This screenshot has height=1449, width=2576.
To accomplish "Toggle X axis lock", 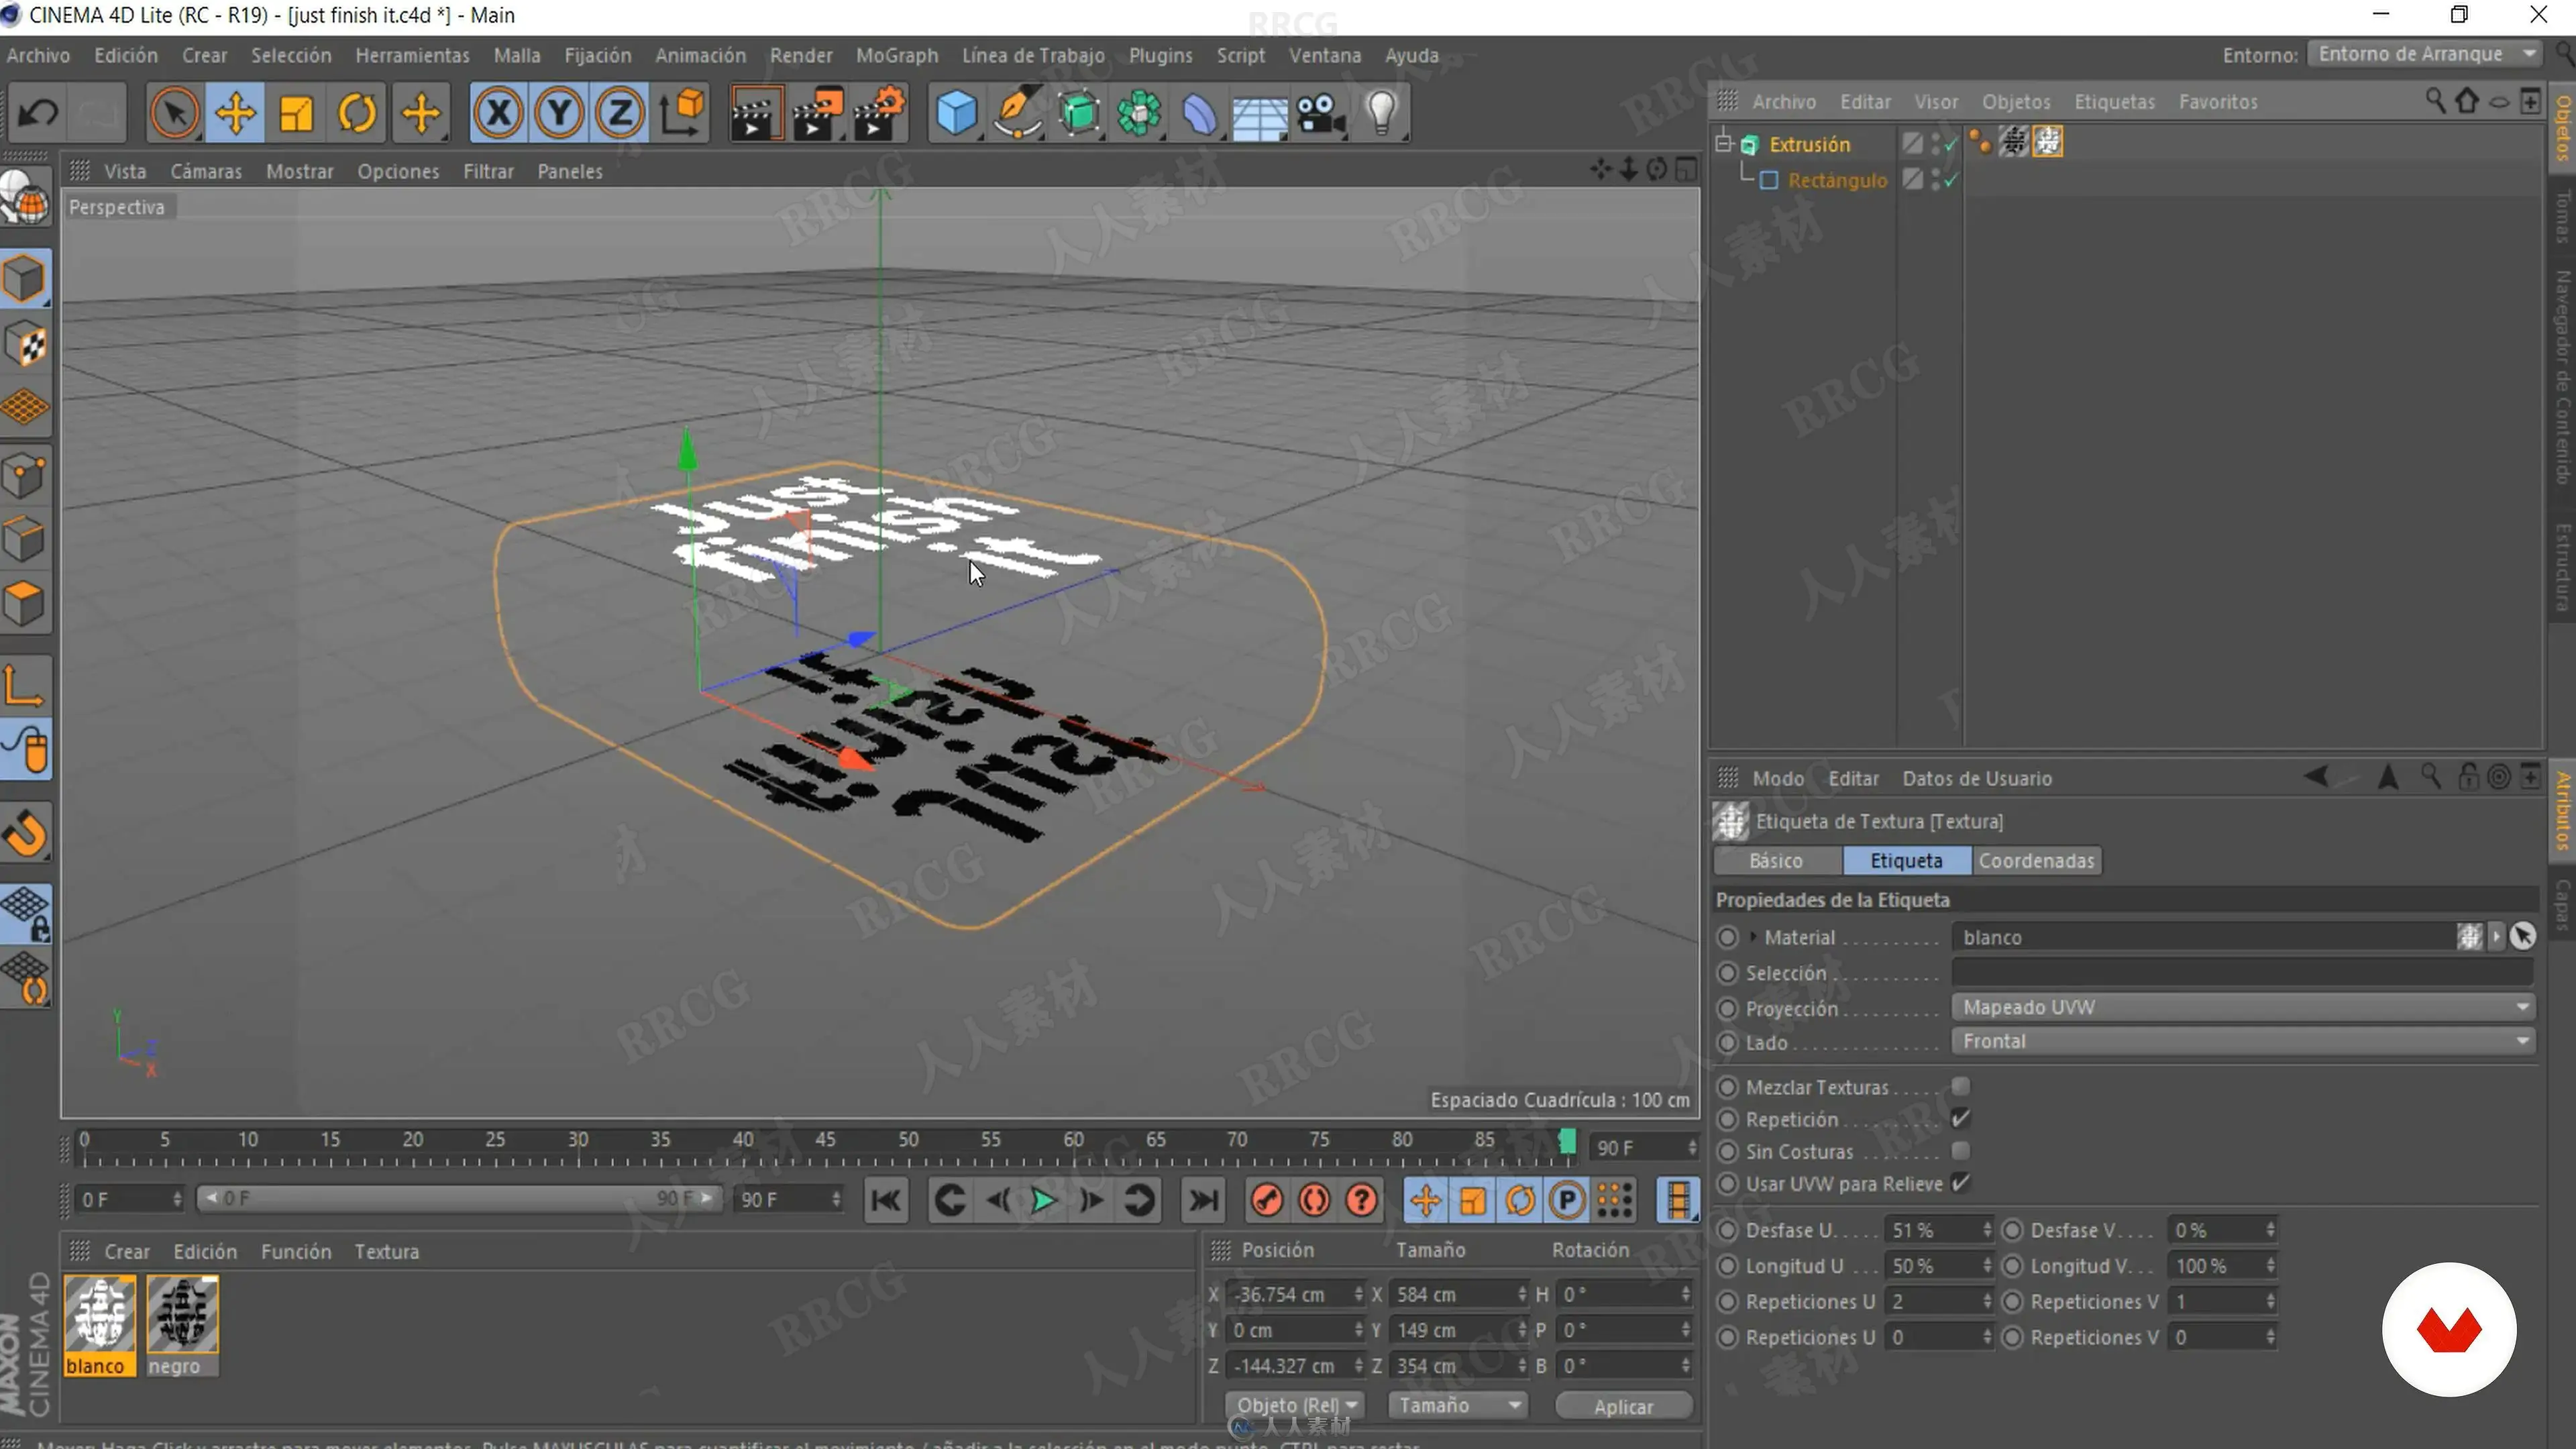I will pos(498,113).
